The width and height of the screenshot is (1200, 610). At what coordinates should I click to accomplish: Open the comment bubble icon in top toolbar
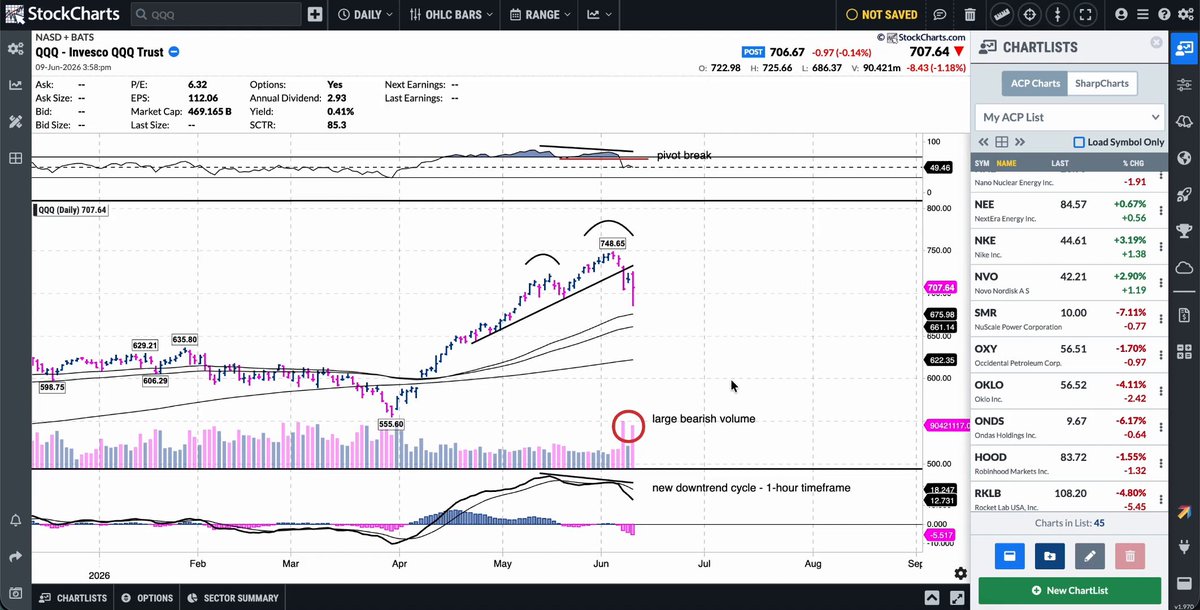coord(940,15)
